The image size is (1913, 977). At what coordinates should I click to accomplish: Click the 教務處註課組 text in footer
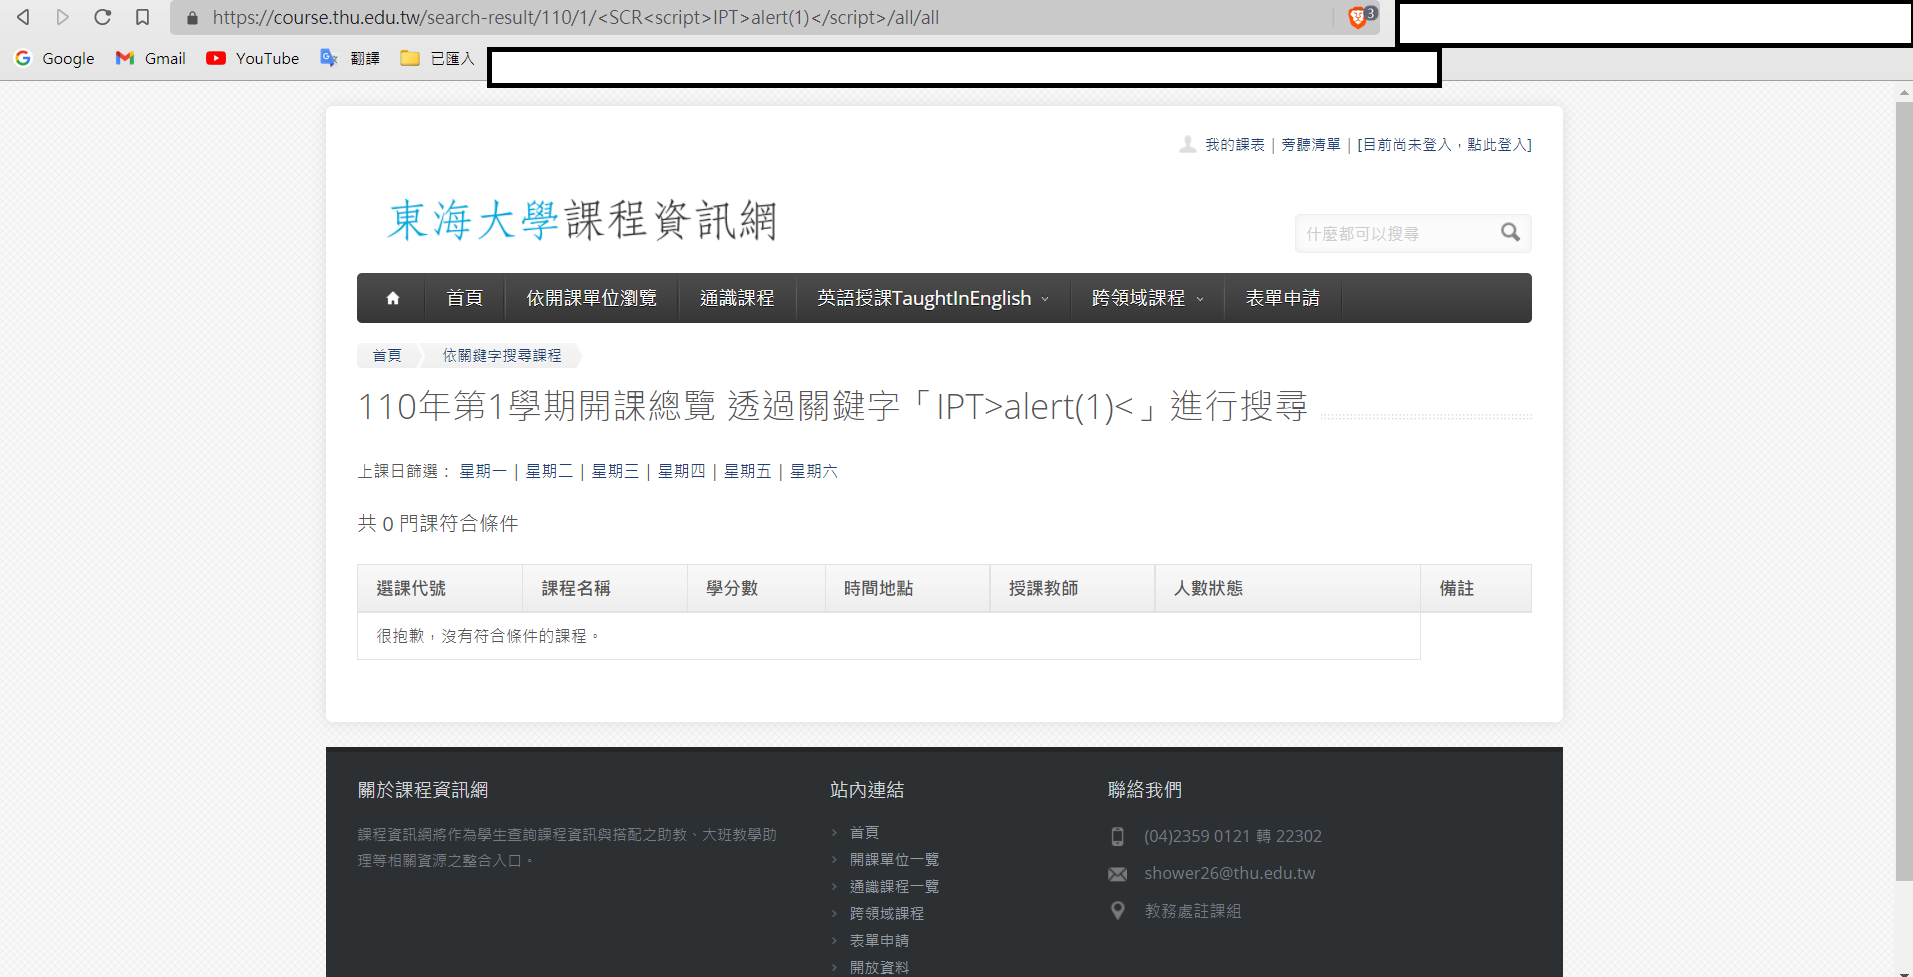click(1193, 911)
